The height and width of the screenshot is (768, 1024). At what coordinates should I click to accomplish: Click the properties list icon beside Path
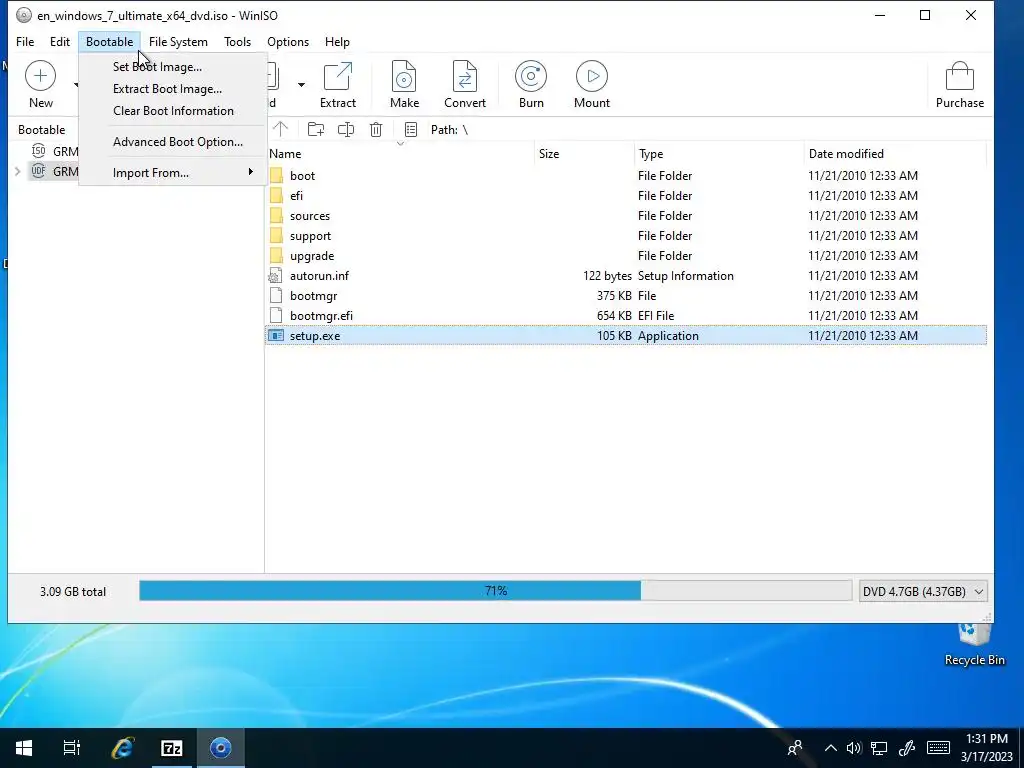(411, 129)
